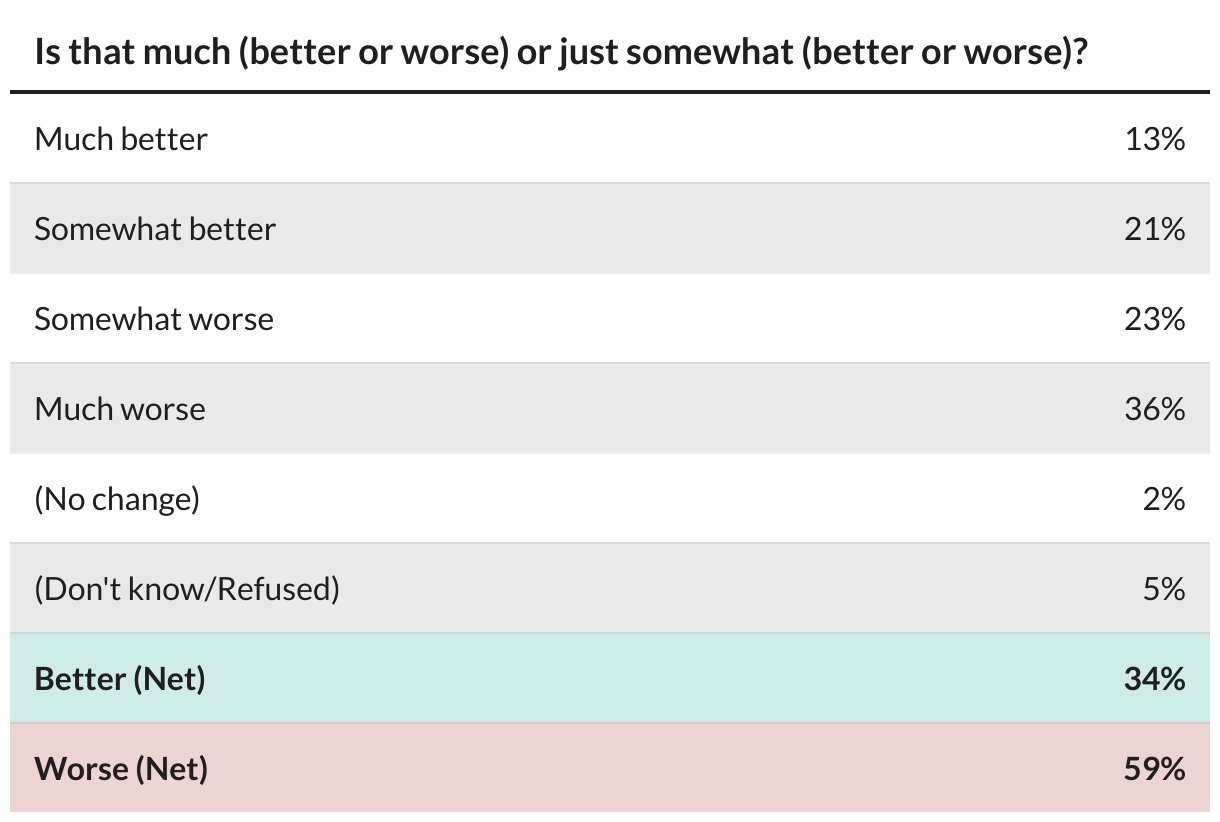
Task: Click the table title question heading
Action: coord(561,50)
